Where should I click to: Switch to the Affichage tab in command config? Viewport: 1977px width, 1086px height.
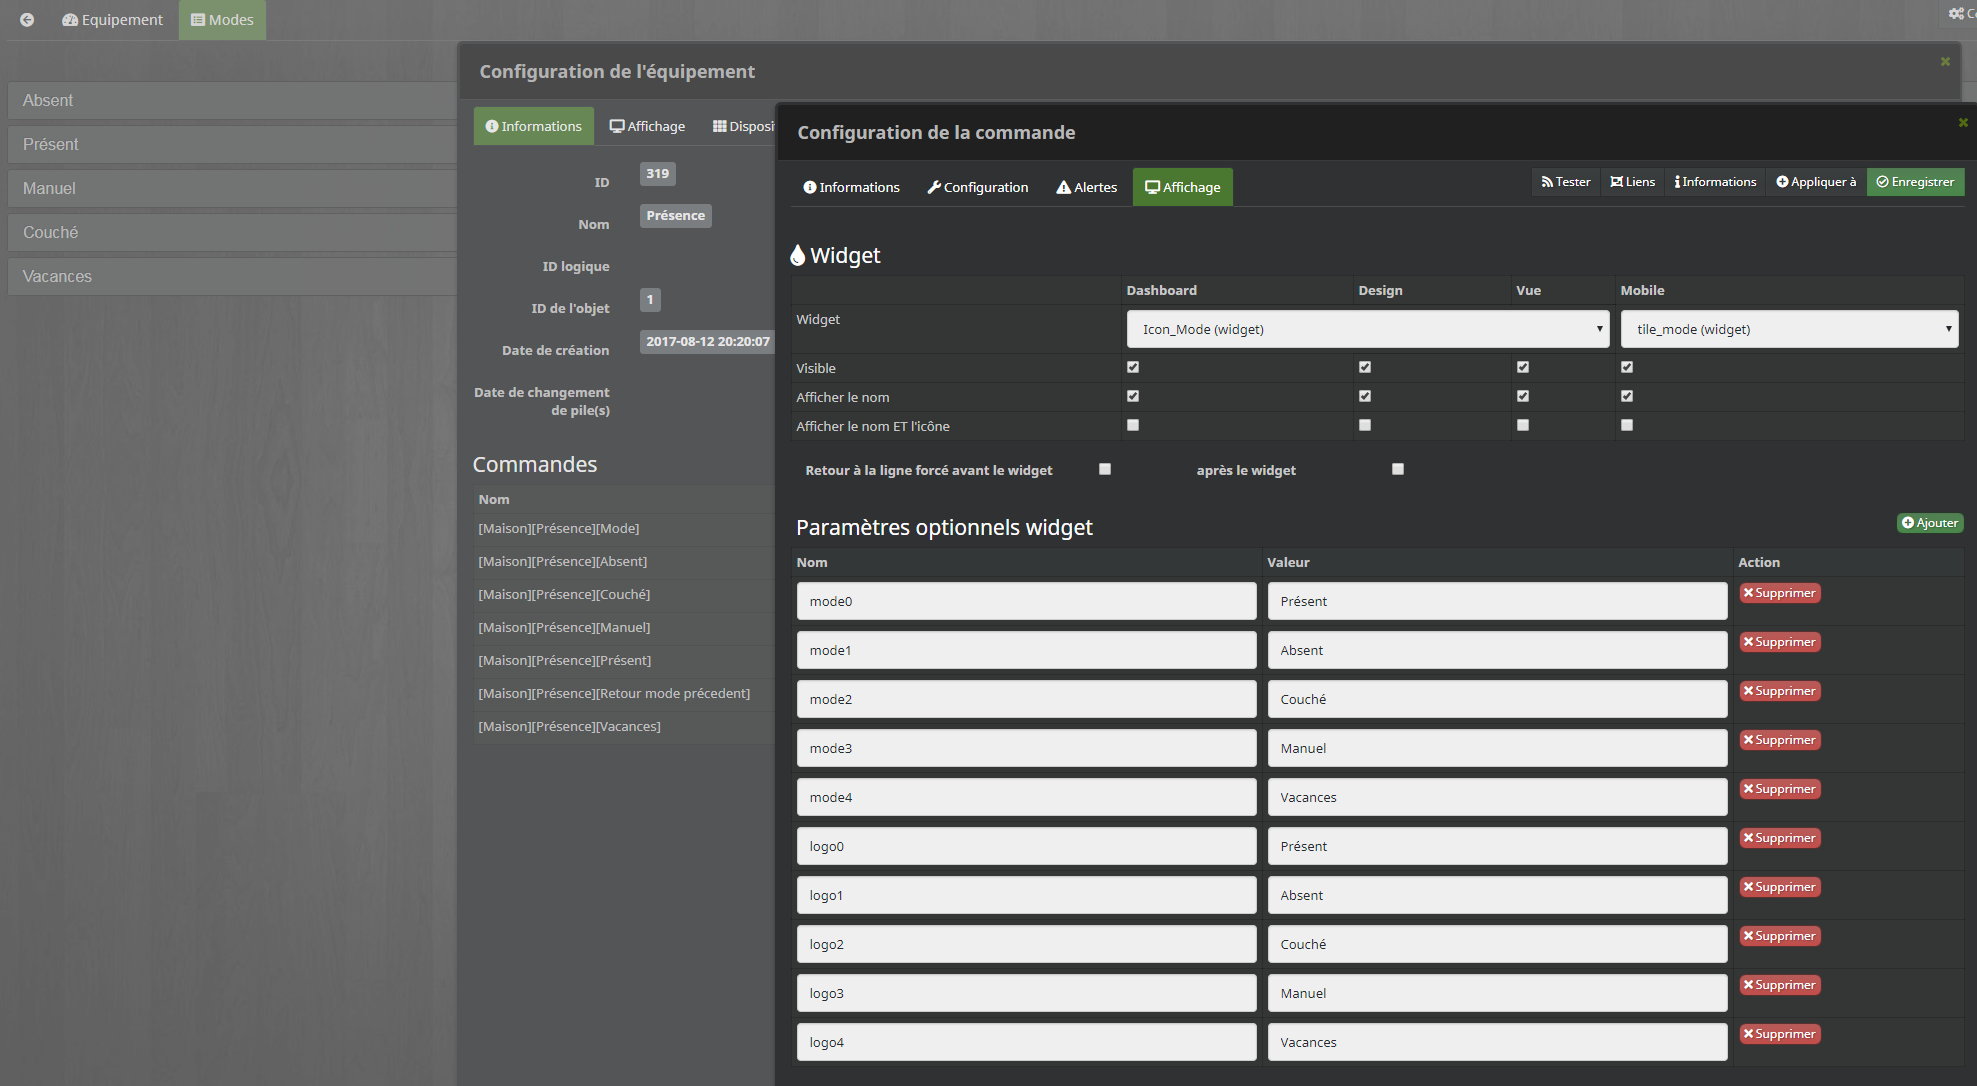pos(1183,187)
